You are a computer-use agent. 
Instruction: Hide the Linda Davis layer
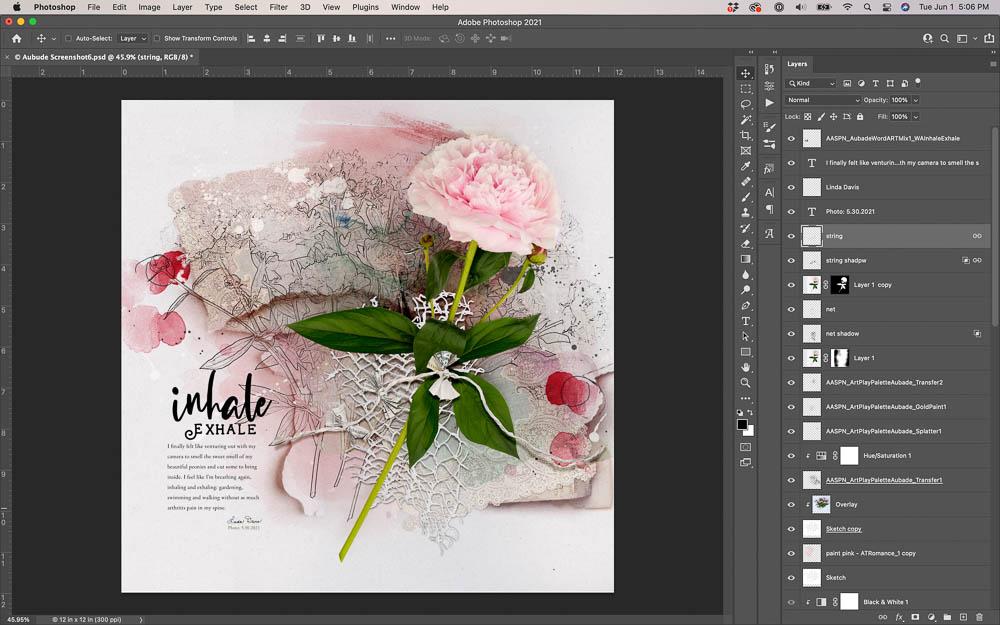(x=791, y=188)
